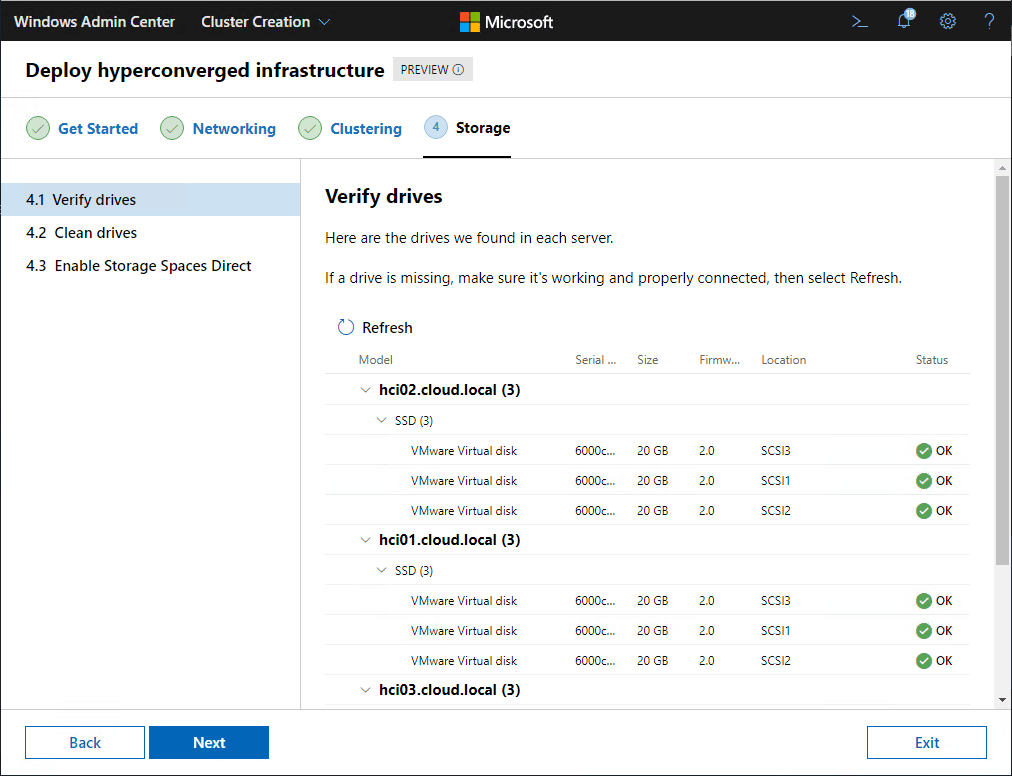
Task: Open the settings gear icon
Action: (x=947, y=21)
